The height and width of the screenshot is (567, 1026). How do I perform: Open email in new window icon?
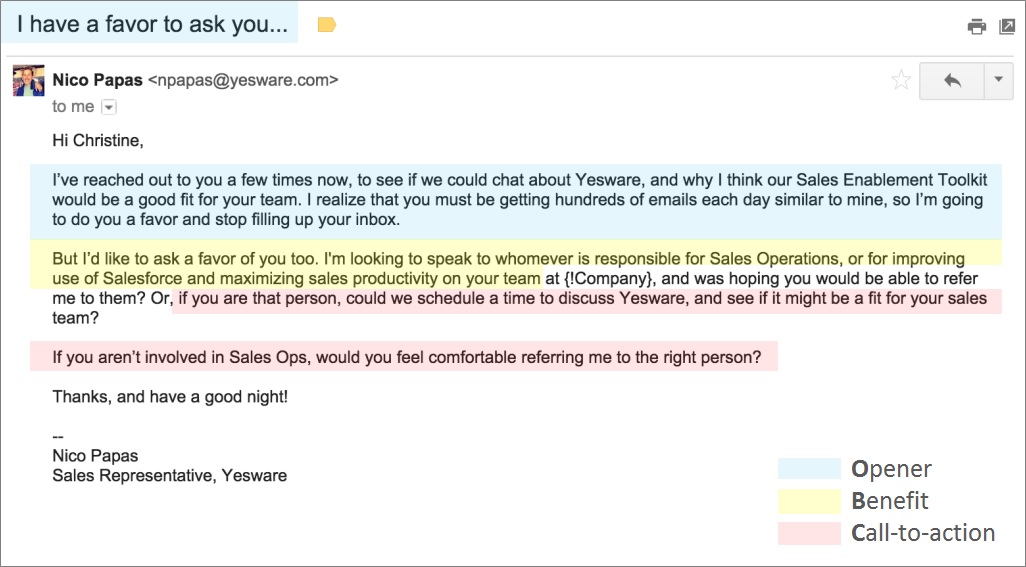1007,27
